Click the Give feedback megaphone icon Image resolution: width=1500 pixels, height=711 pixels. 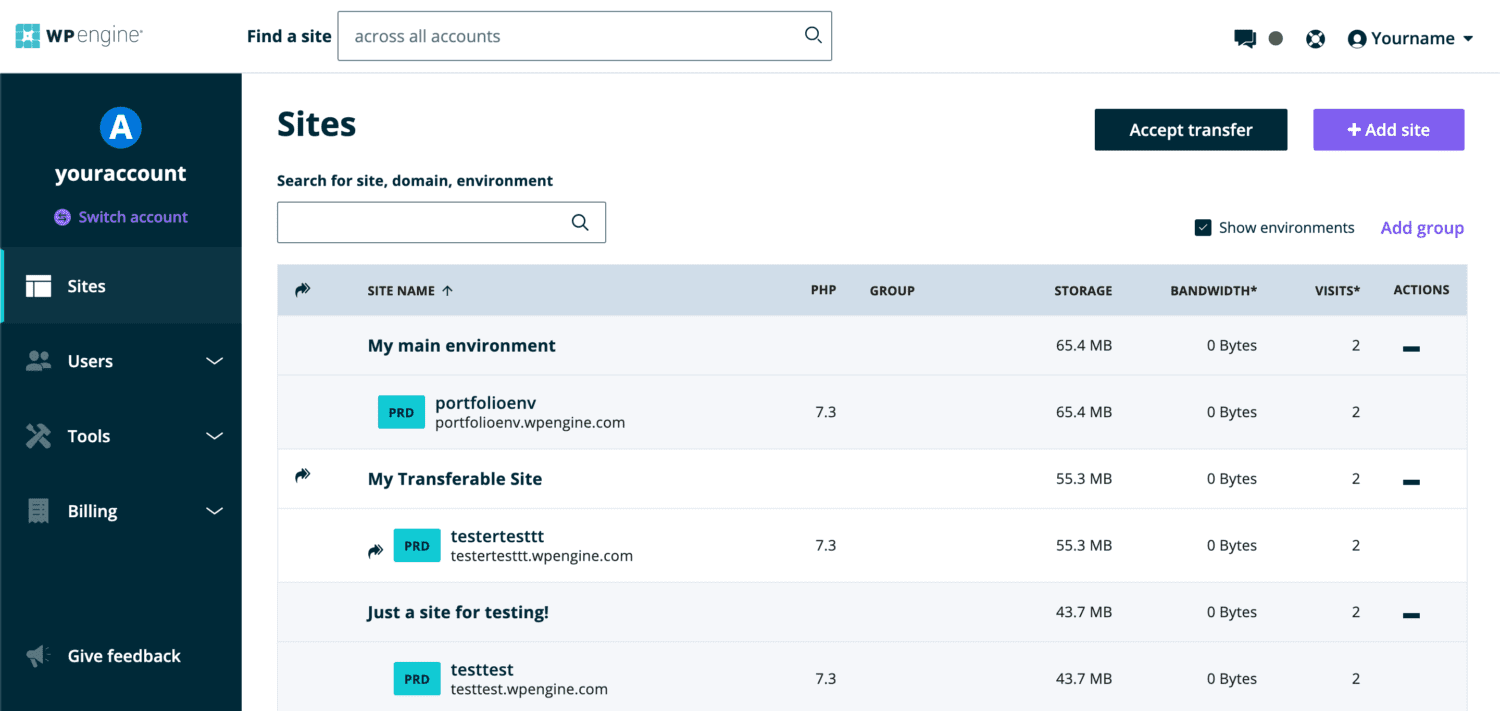click(38, 656)
